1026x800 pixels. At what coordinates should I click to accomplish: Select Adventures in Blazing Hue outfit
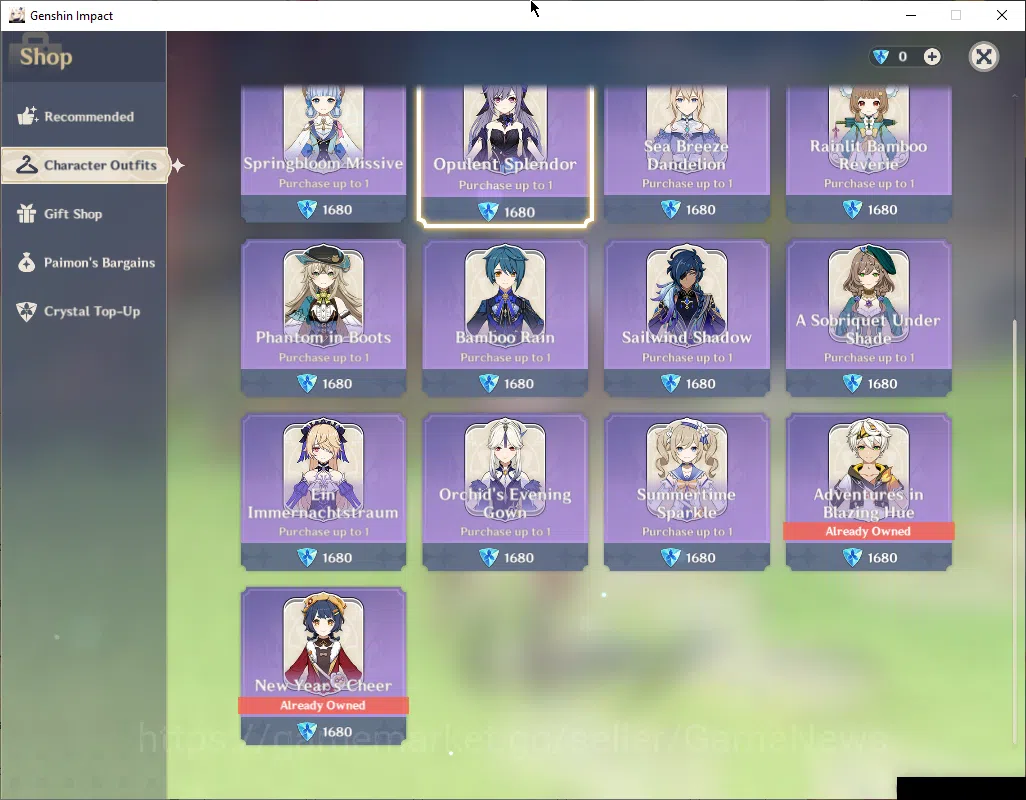coord(868,492)
